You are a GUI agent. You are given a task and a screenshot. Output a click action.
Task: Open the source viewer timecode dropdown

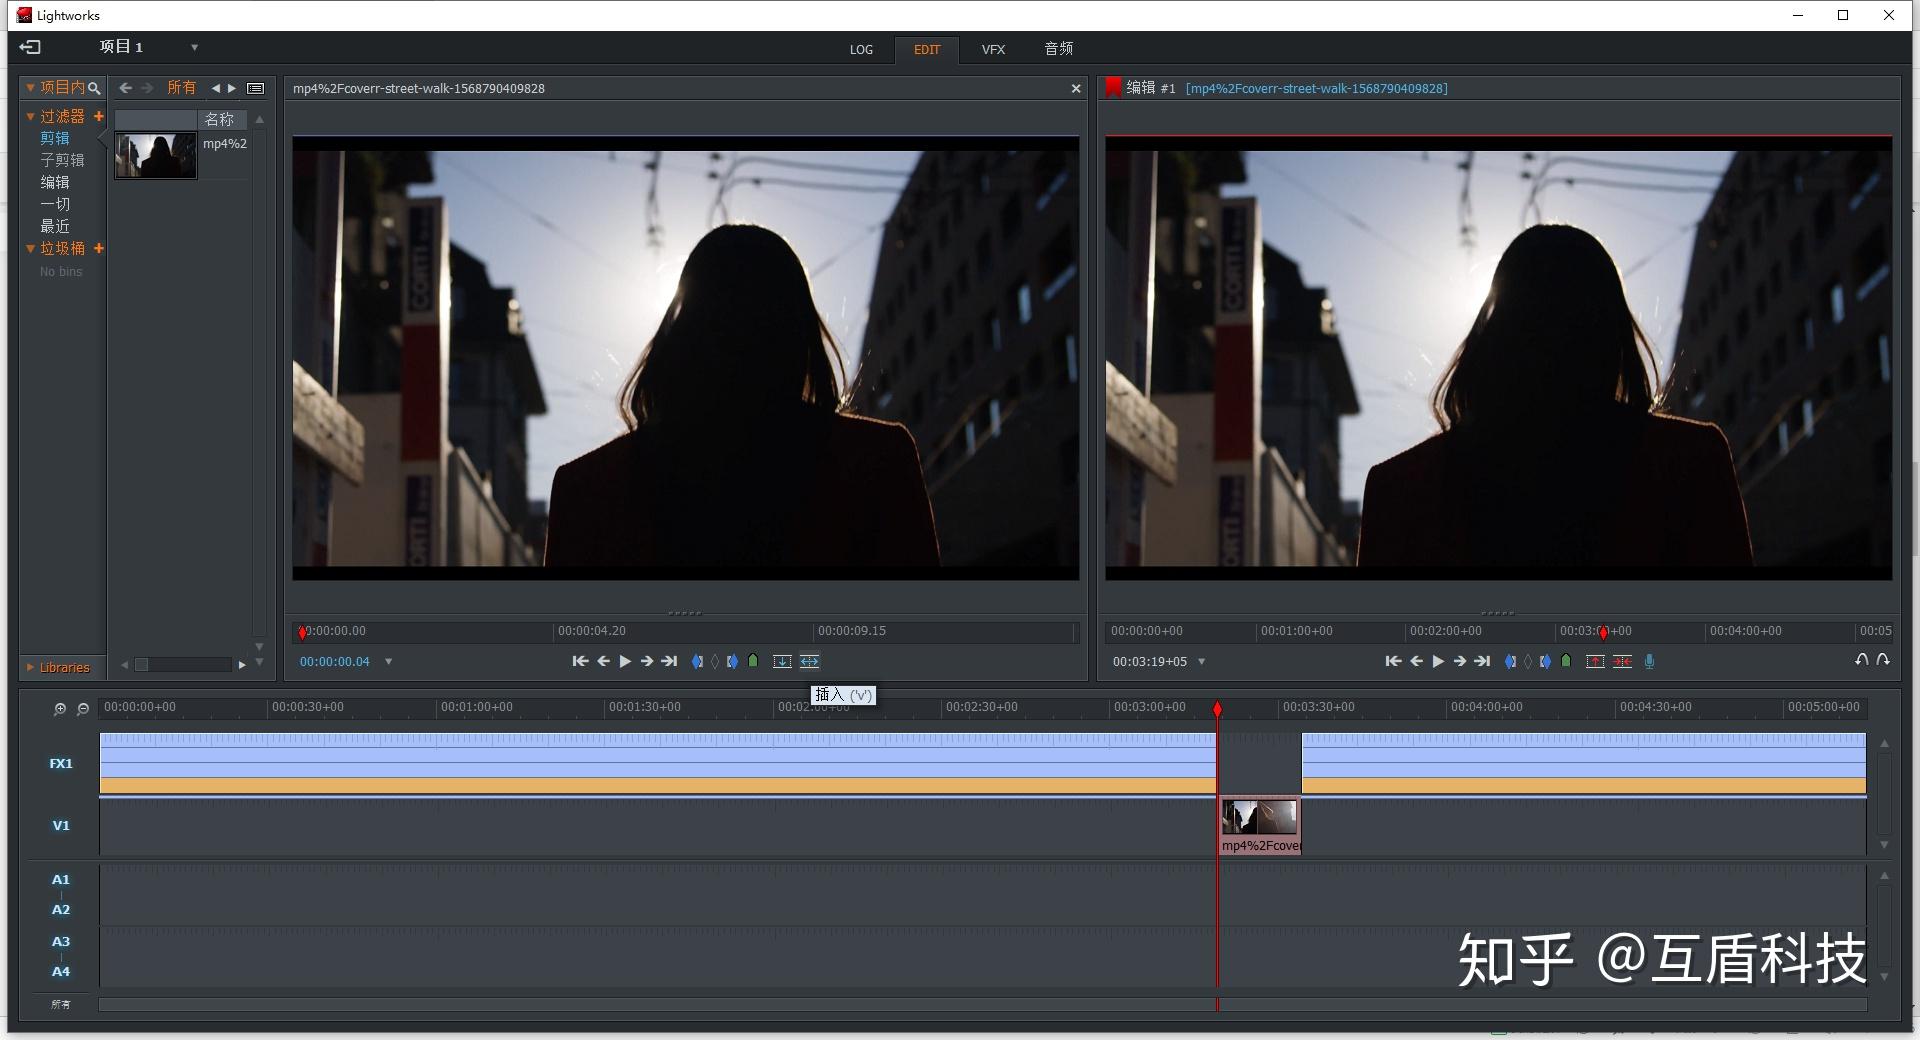388,661
